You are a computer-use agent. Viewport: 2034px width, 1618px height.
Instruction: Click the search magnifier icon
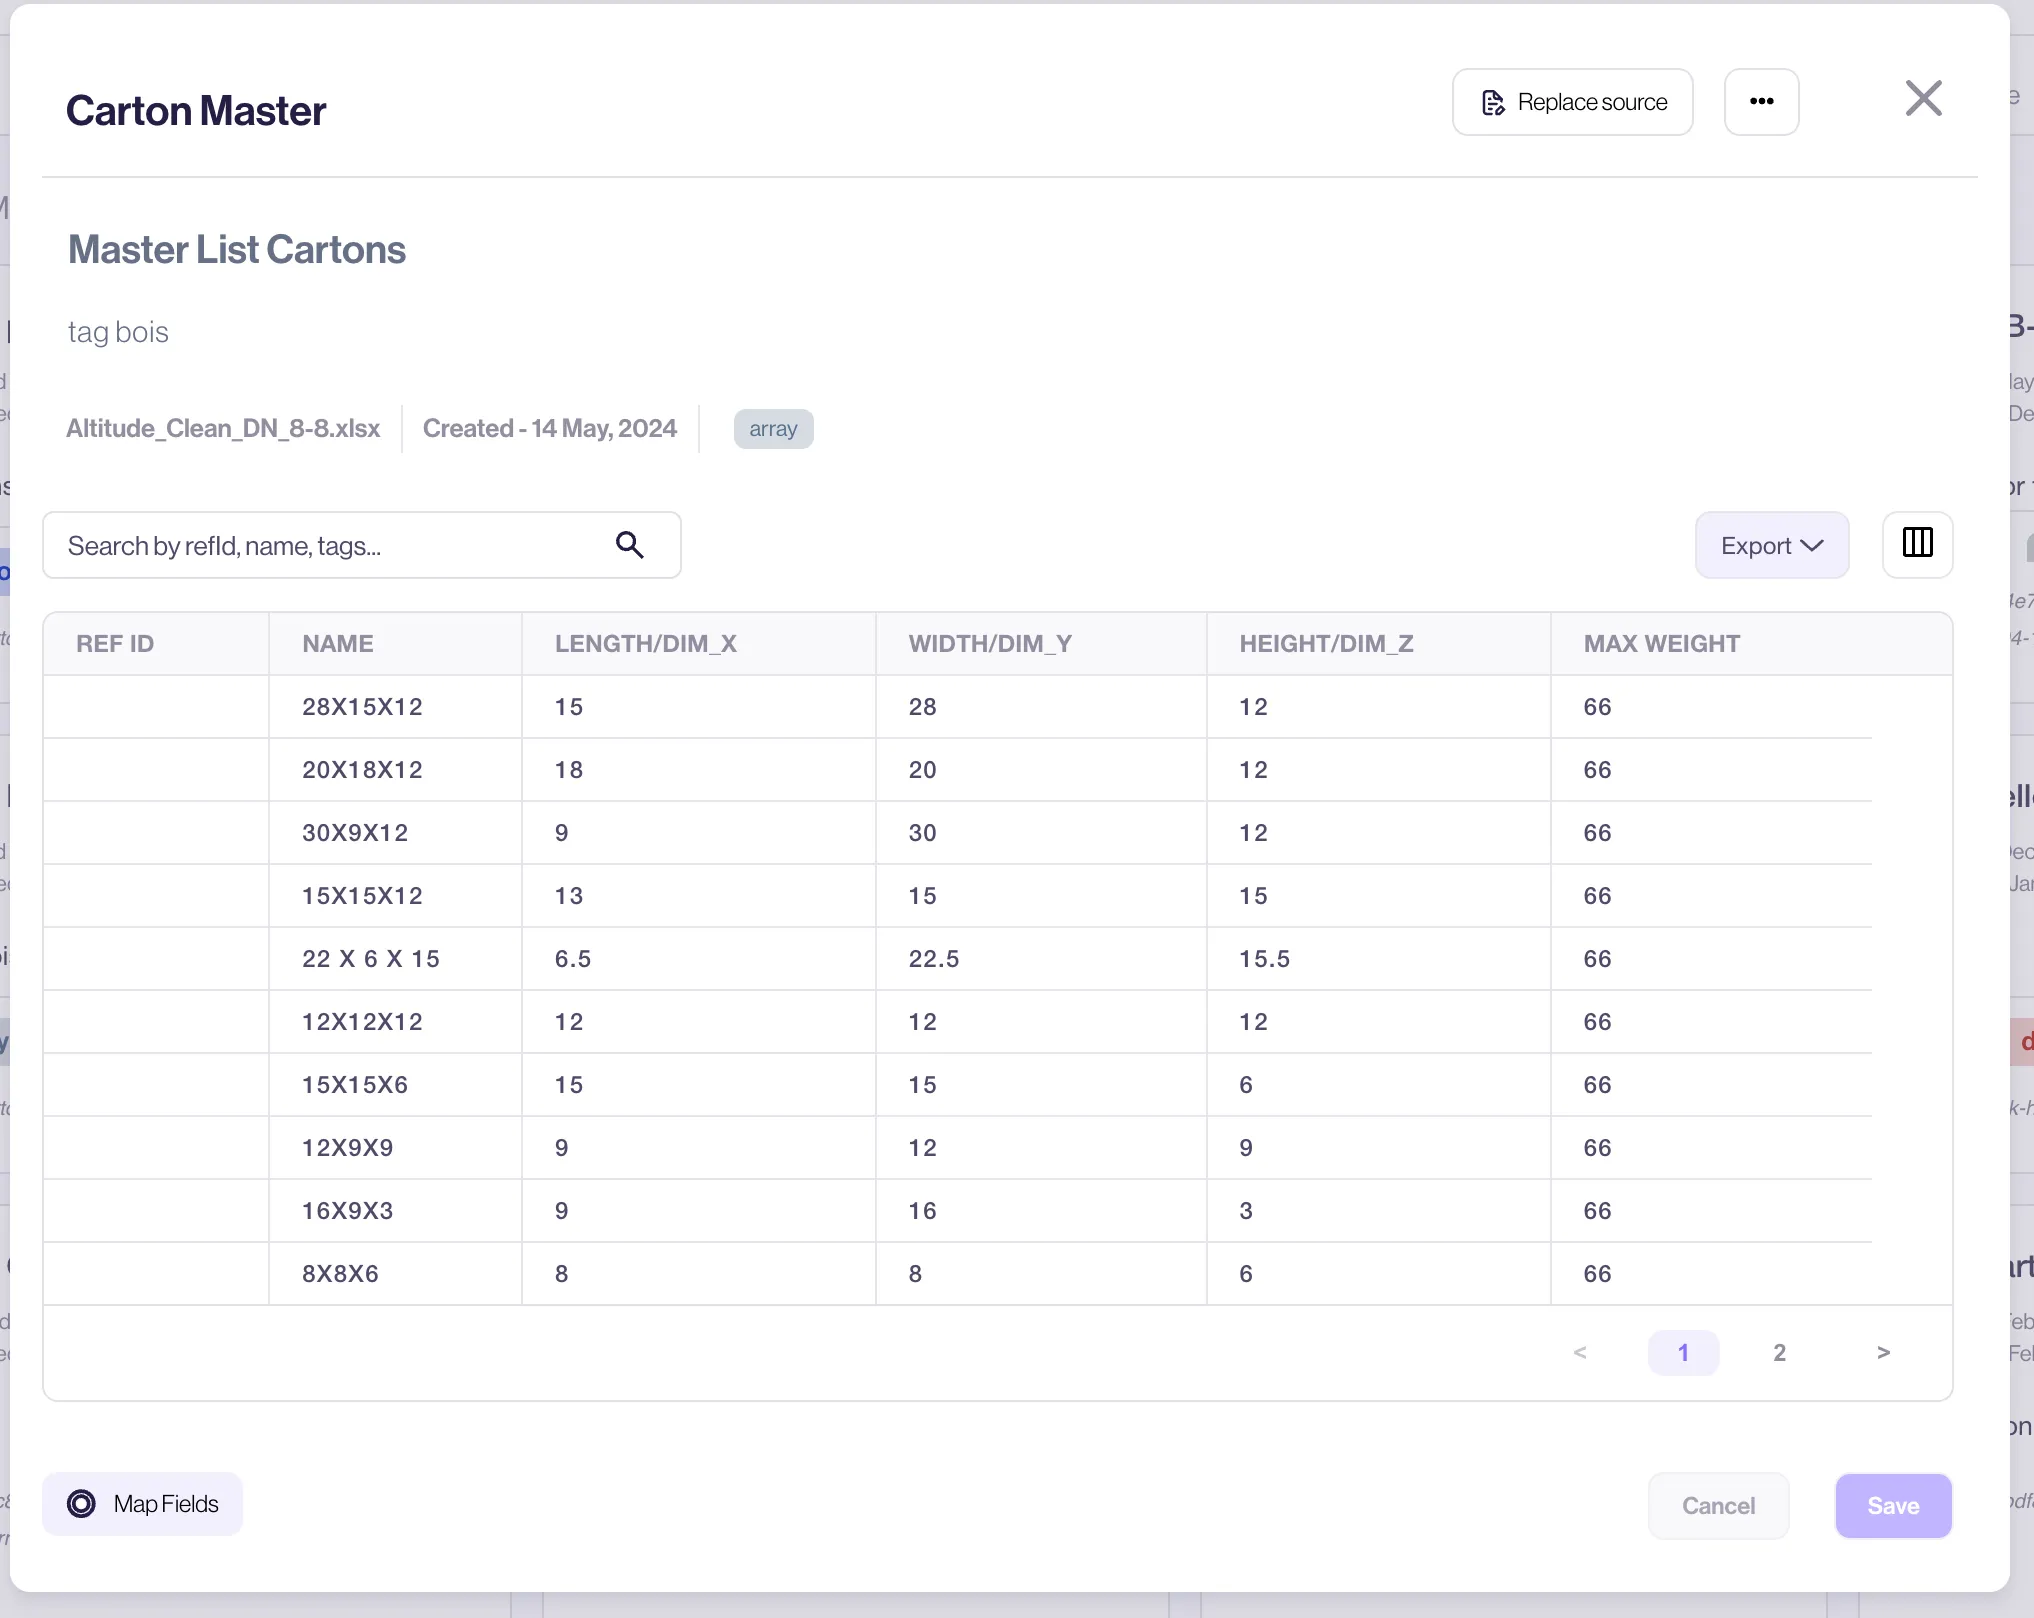[x=629, y=545]
